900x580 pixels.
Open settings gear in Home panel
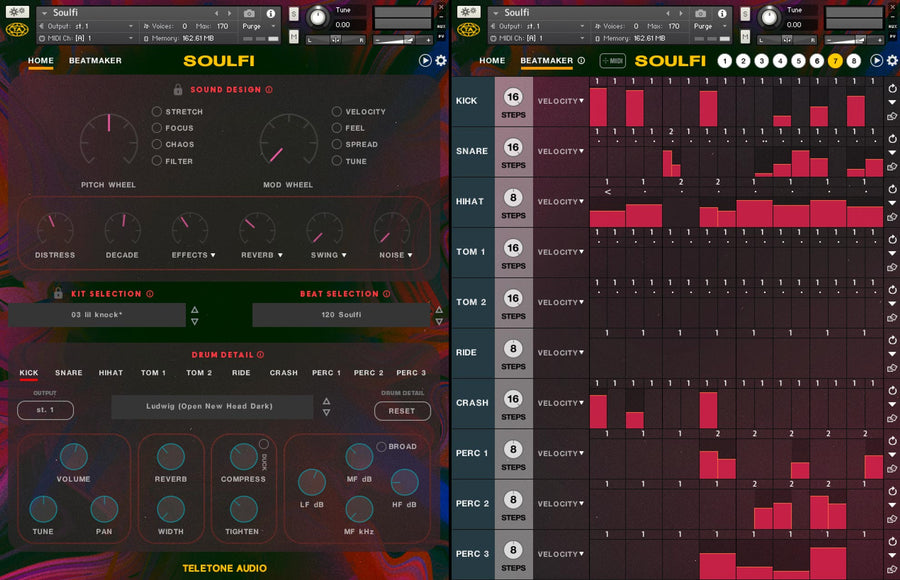441,60
